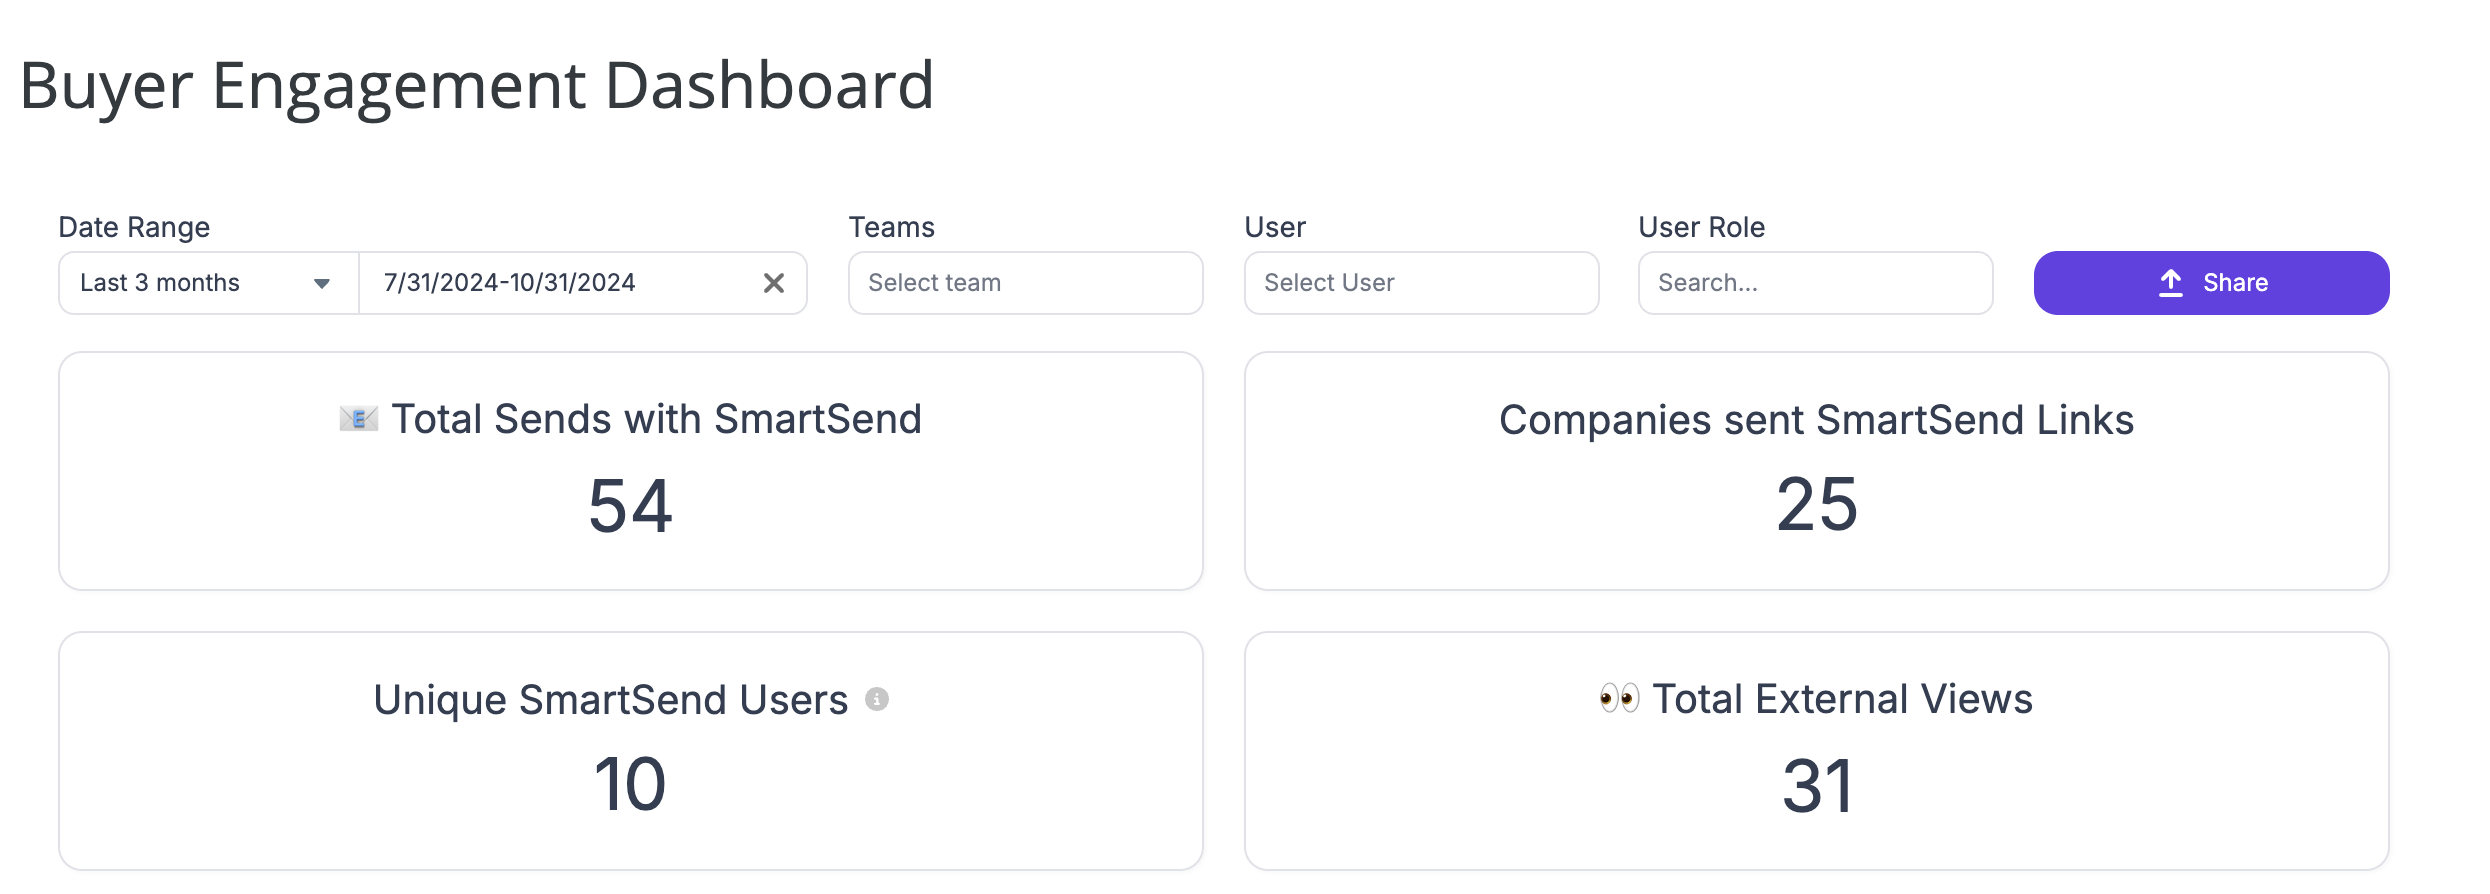Screen dimensions: 2490x894
Task: Click info icon beside Unique SmartSend Users
Action: pos(877,699)
